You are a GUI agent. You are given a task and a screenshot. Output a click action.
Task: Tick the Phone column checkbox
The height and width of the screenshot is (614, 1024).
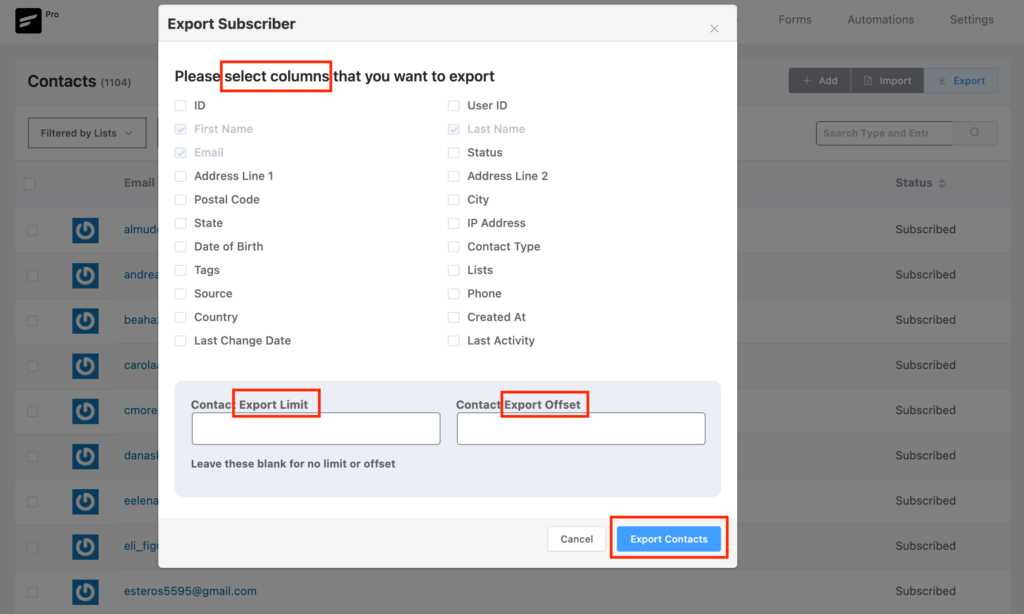tap(454, 294)
